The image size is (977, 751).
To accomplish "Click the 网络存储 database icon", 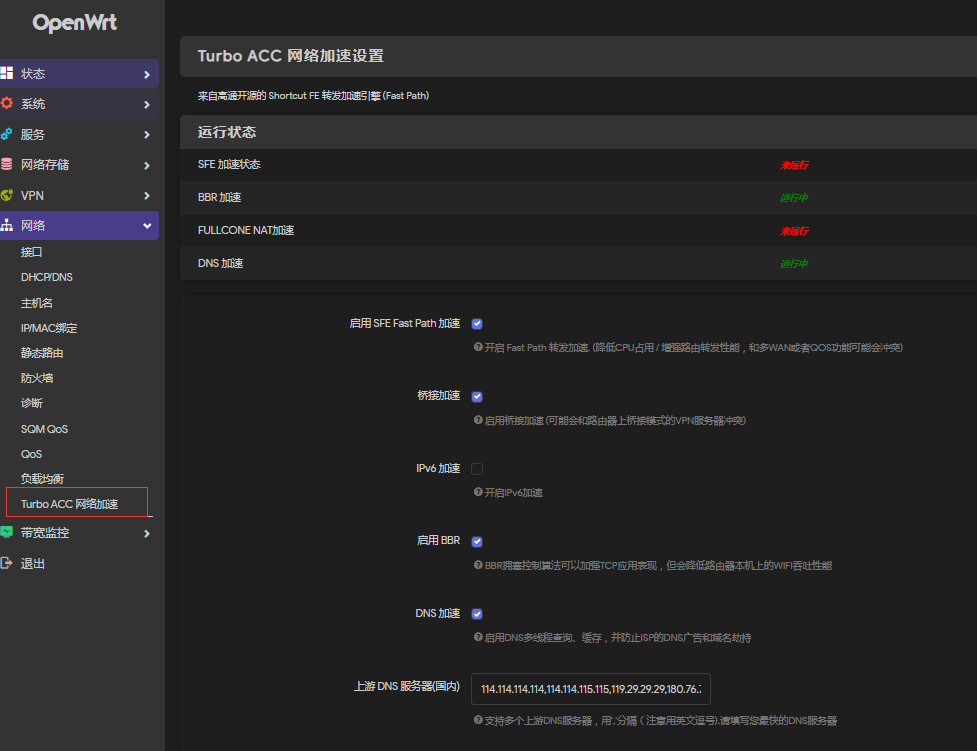I will [7, 165].
